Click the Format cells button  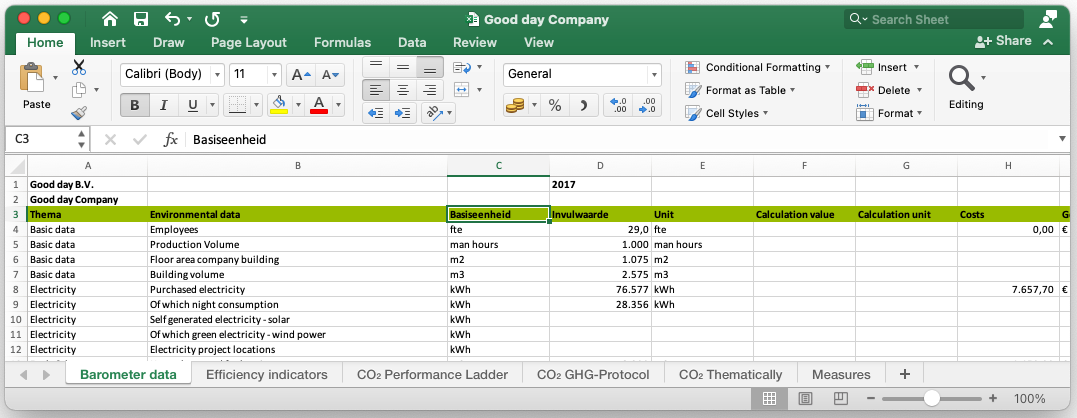coord(889,113)
